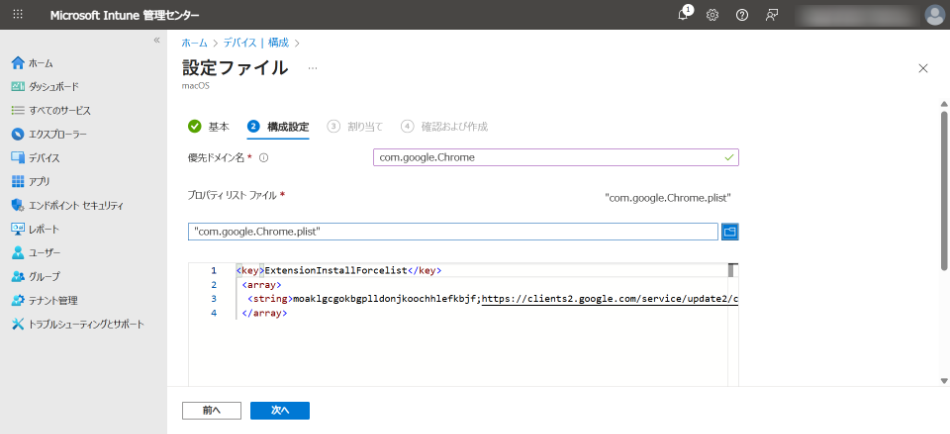Open エンドポイント セキュリティ in the sidebar
The height and width of the screenshot is (434, 950).
tap(76, 205)
